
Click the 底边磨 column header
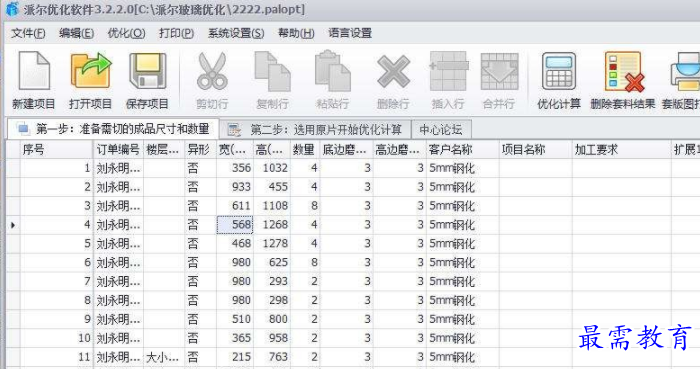(346, 150)
